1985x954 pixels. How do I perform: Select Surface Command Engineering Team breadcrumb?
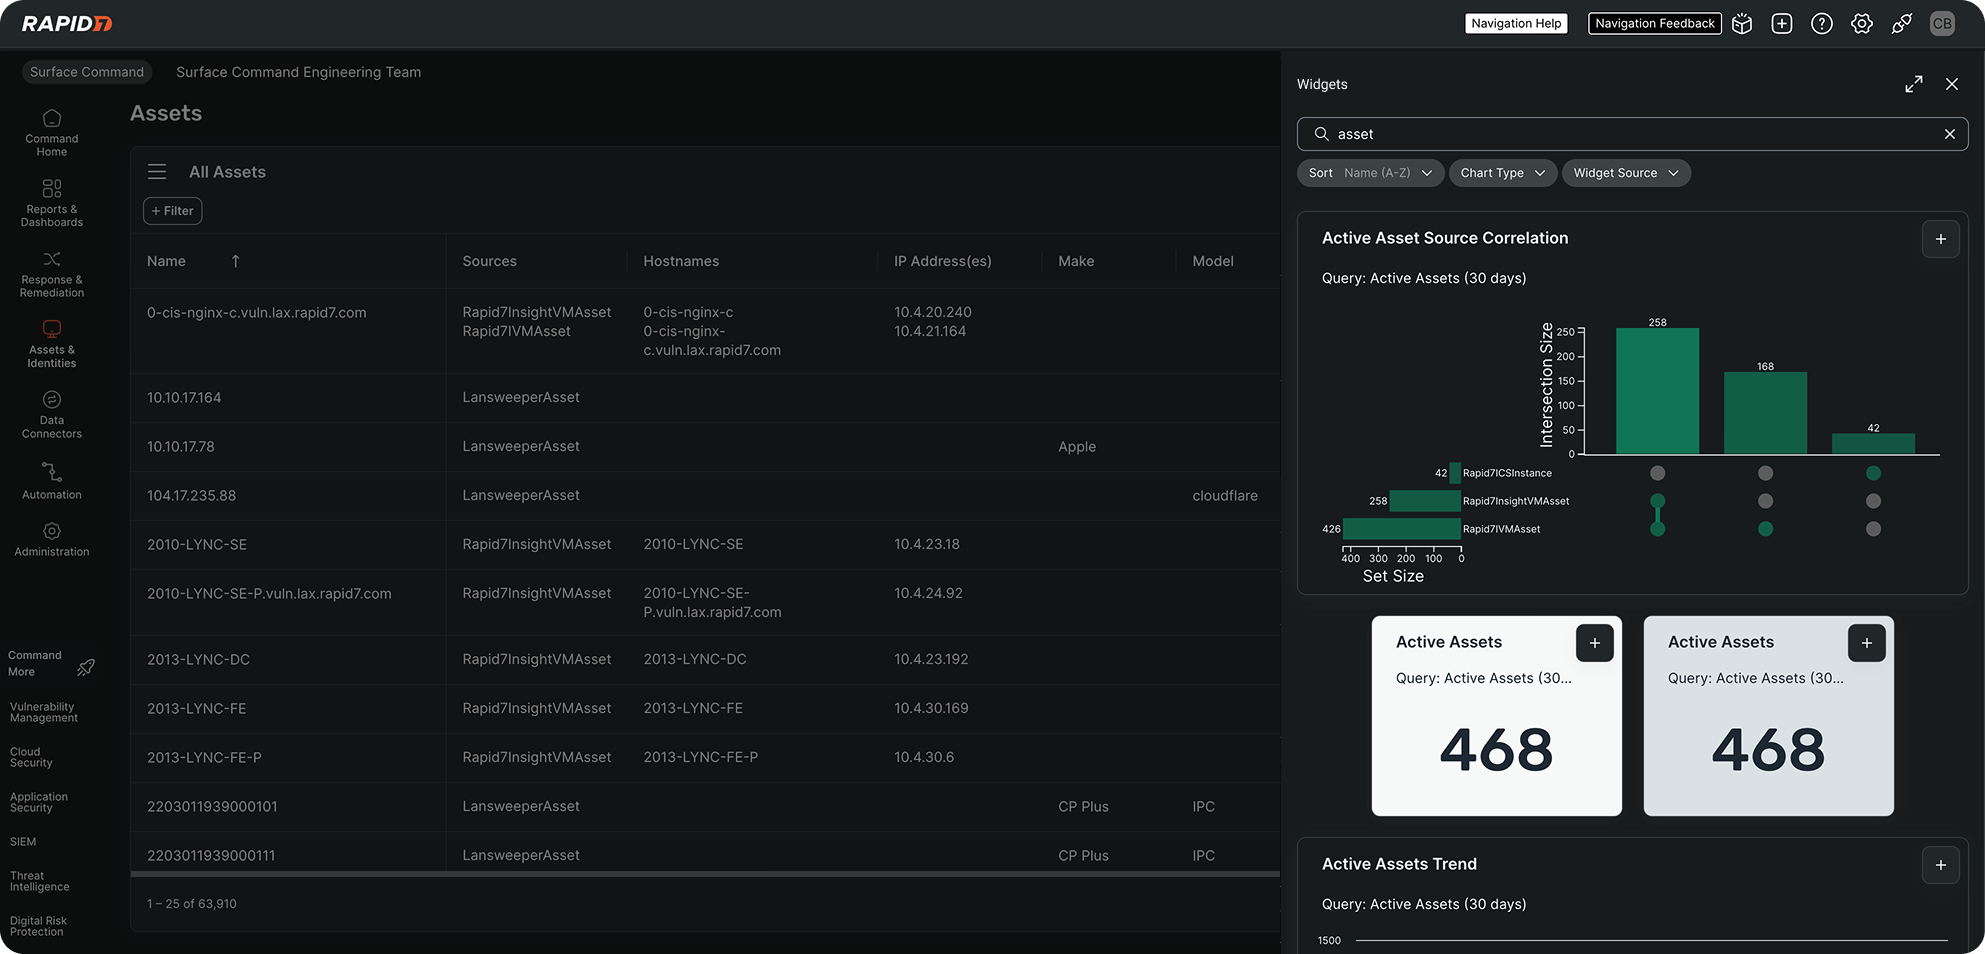tap(298, 72)
